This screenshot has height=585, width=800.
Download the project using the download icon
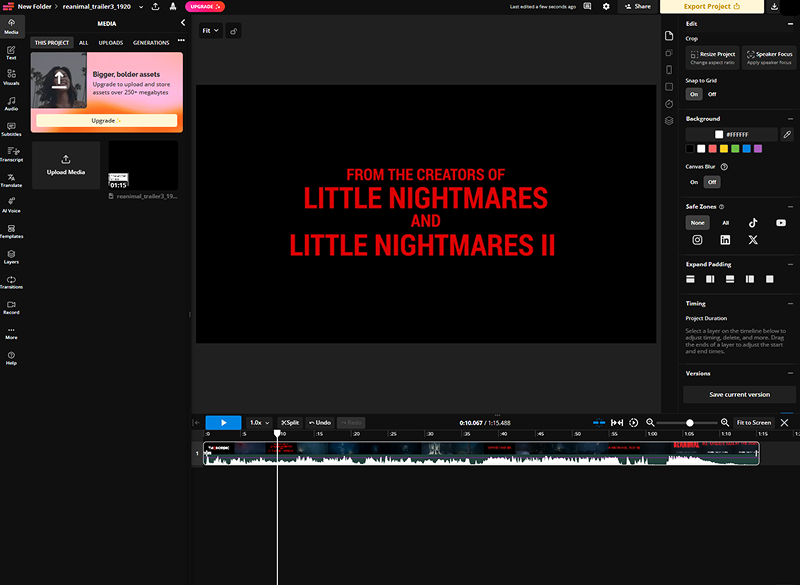point(775,6)
